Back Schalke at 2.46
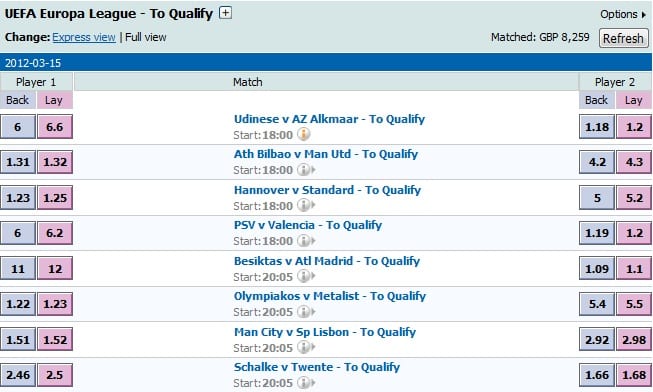This screenshot has height=392, width=653. click(18, 375)
